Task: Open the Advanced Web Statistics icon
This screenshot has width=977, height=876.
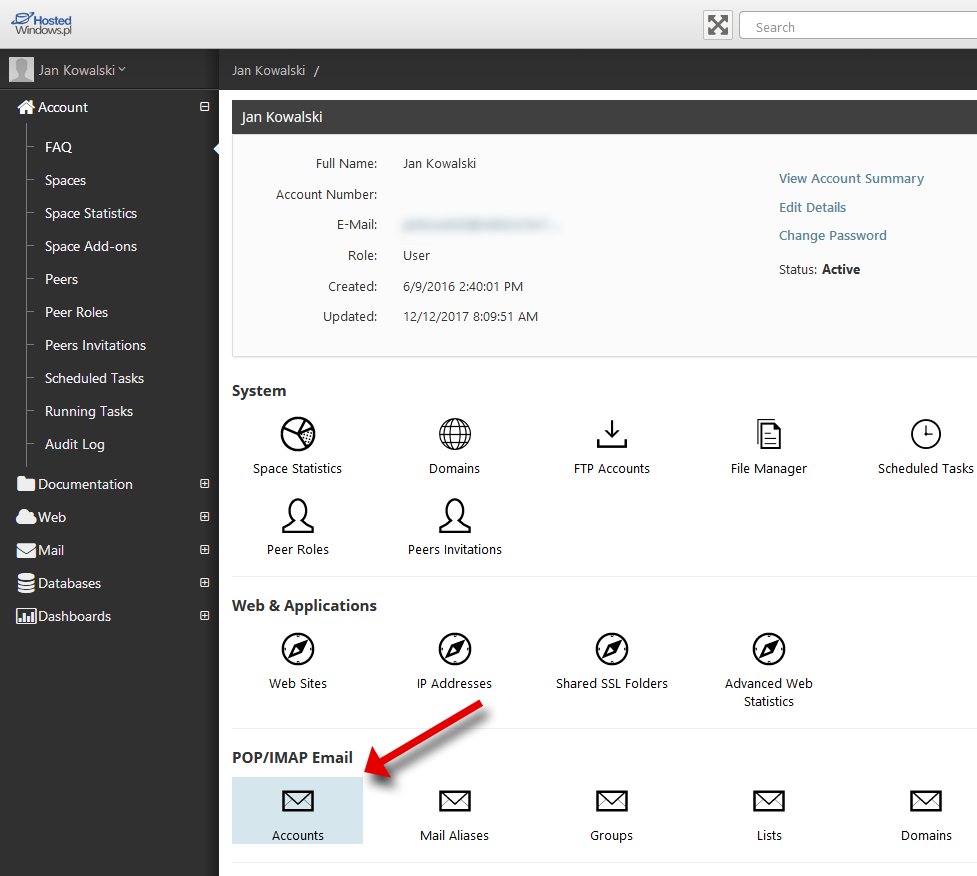Action: [769, 649]
